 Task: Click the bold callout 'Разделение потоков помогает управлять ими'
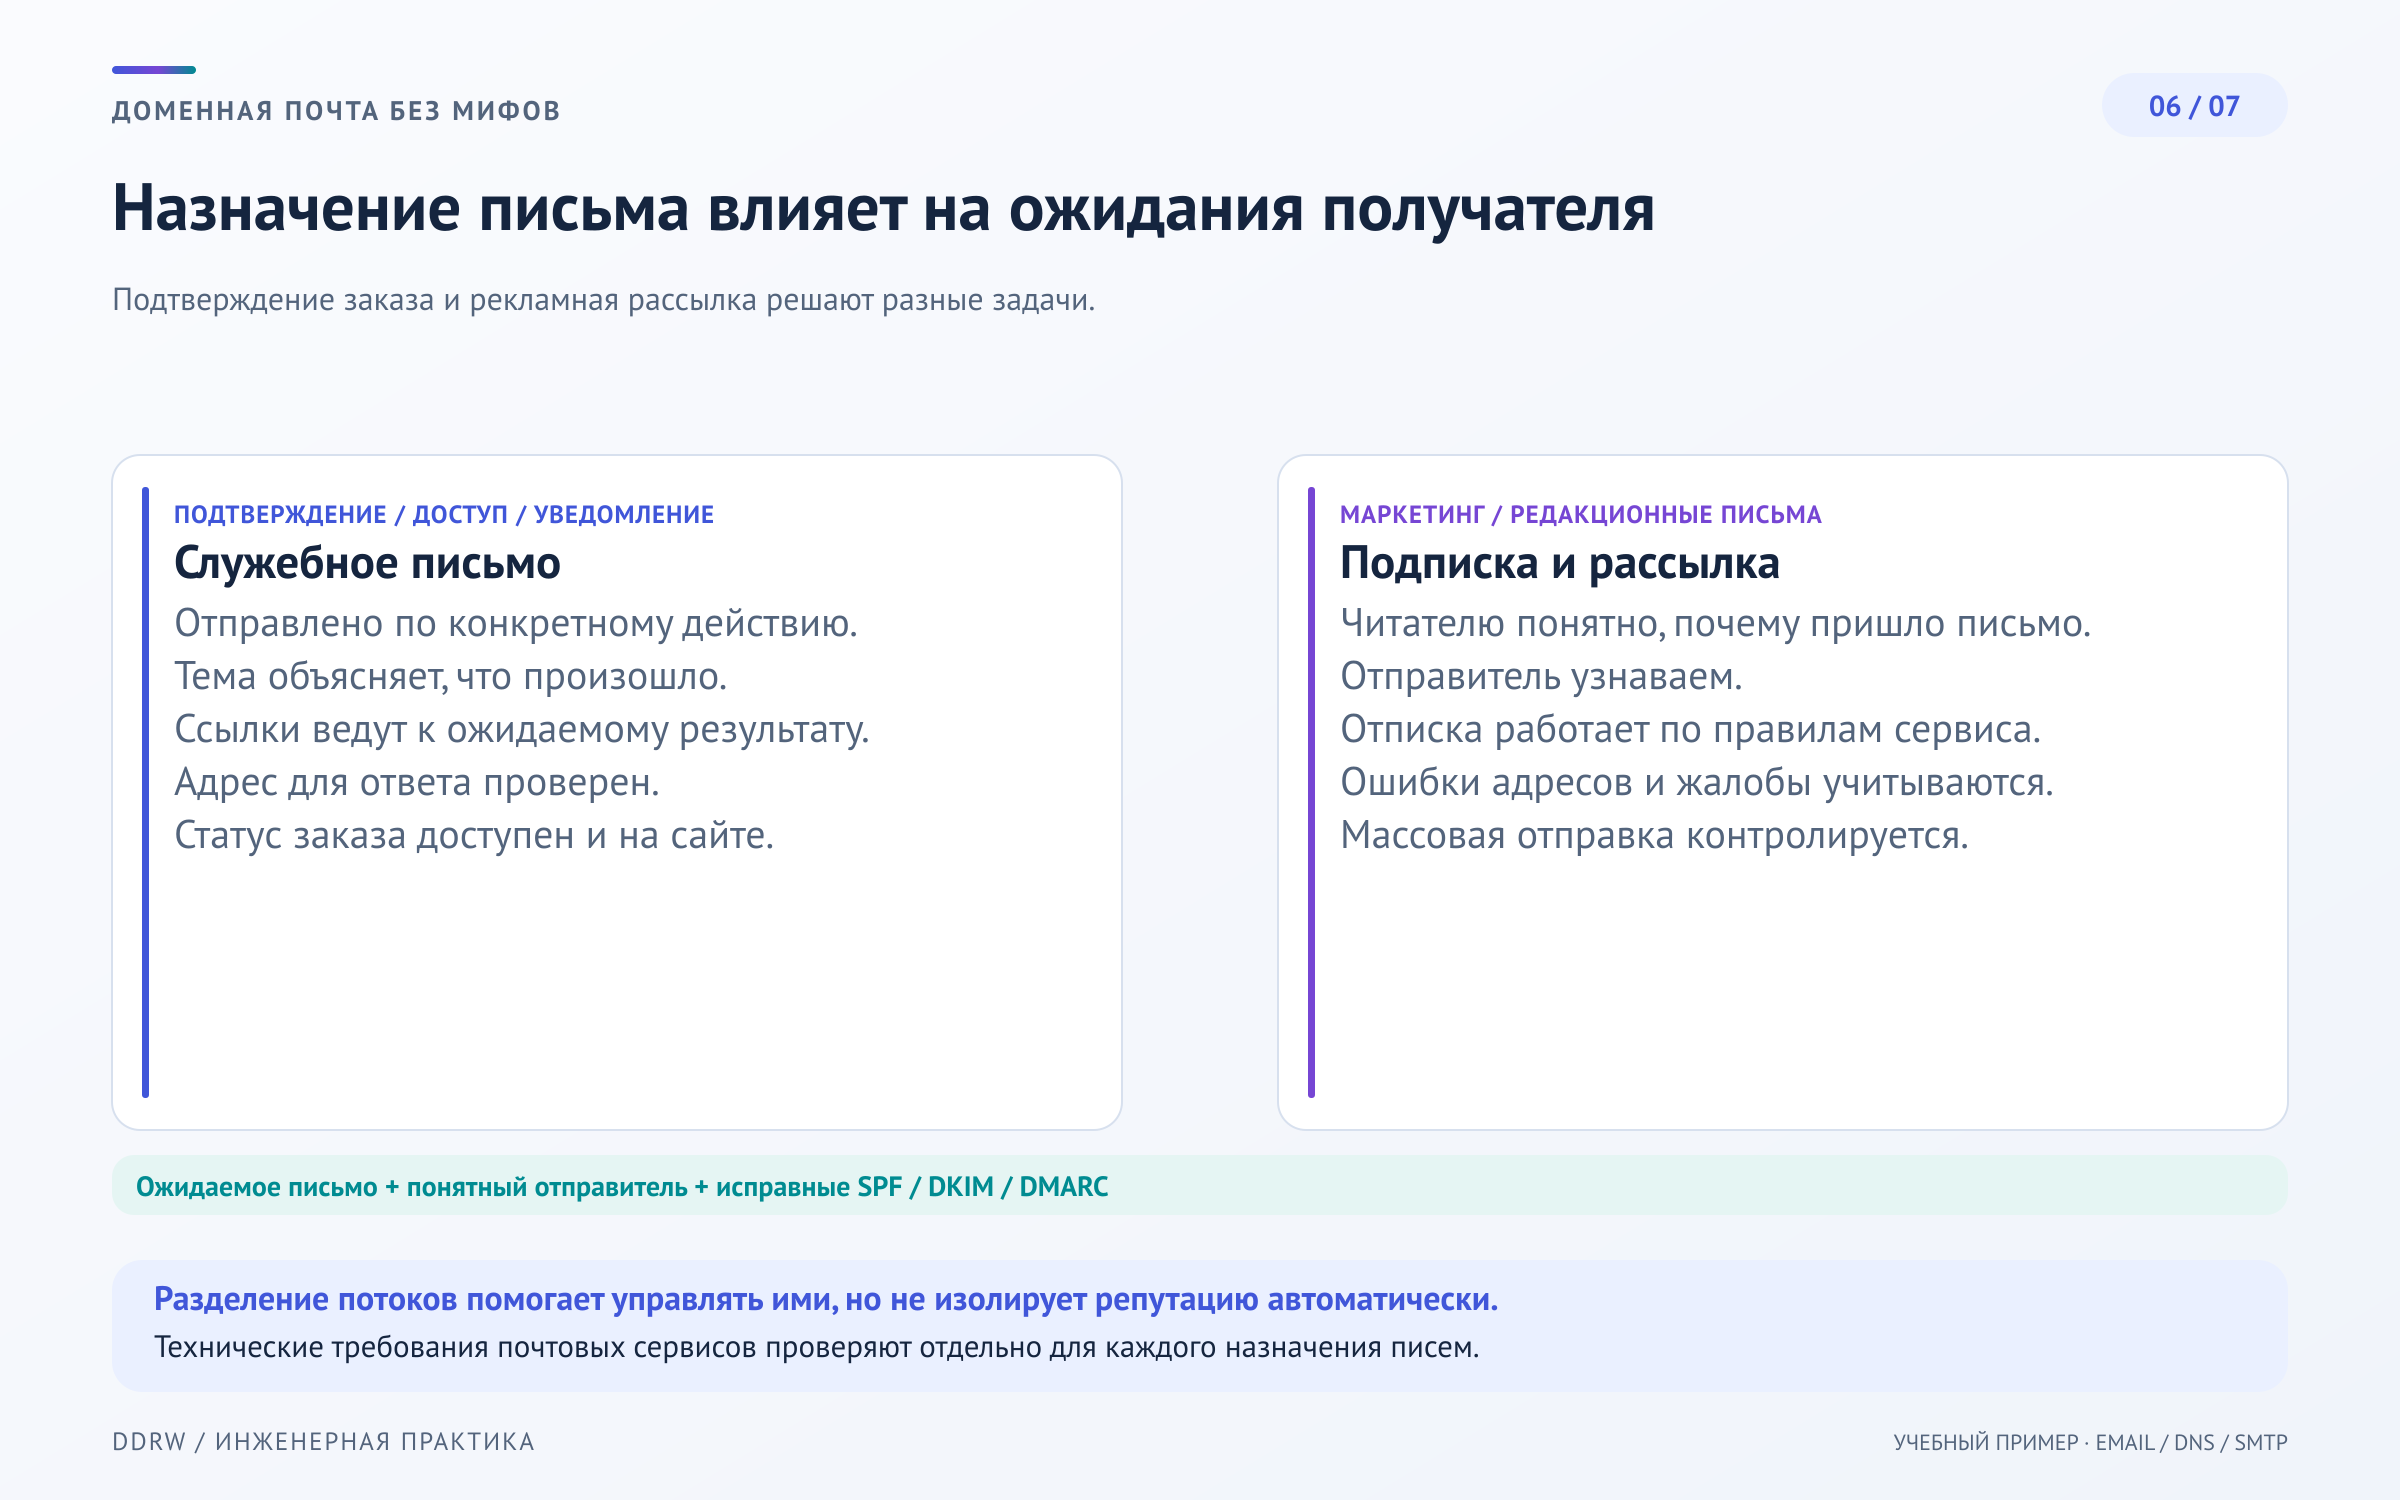tap(826, 1299)
